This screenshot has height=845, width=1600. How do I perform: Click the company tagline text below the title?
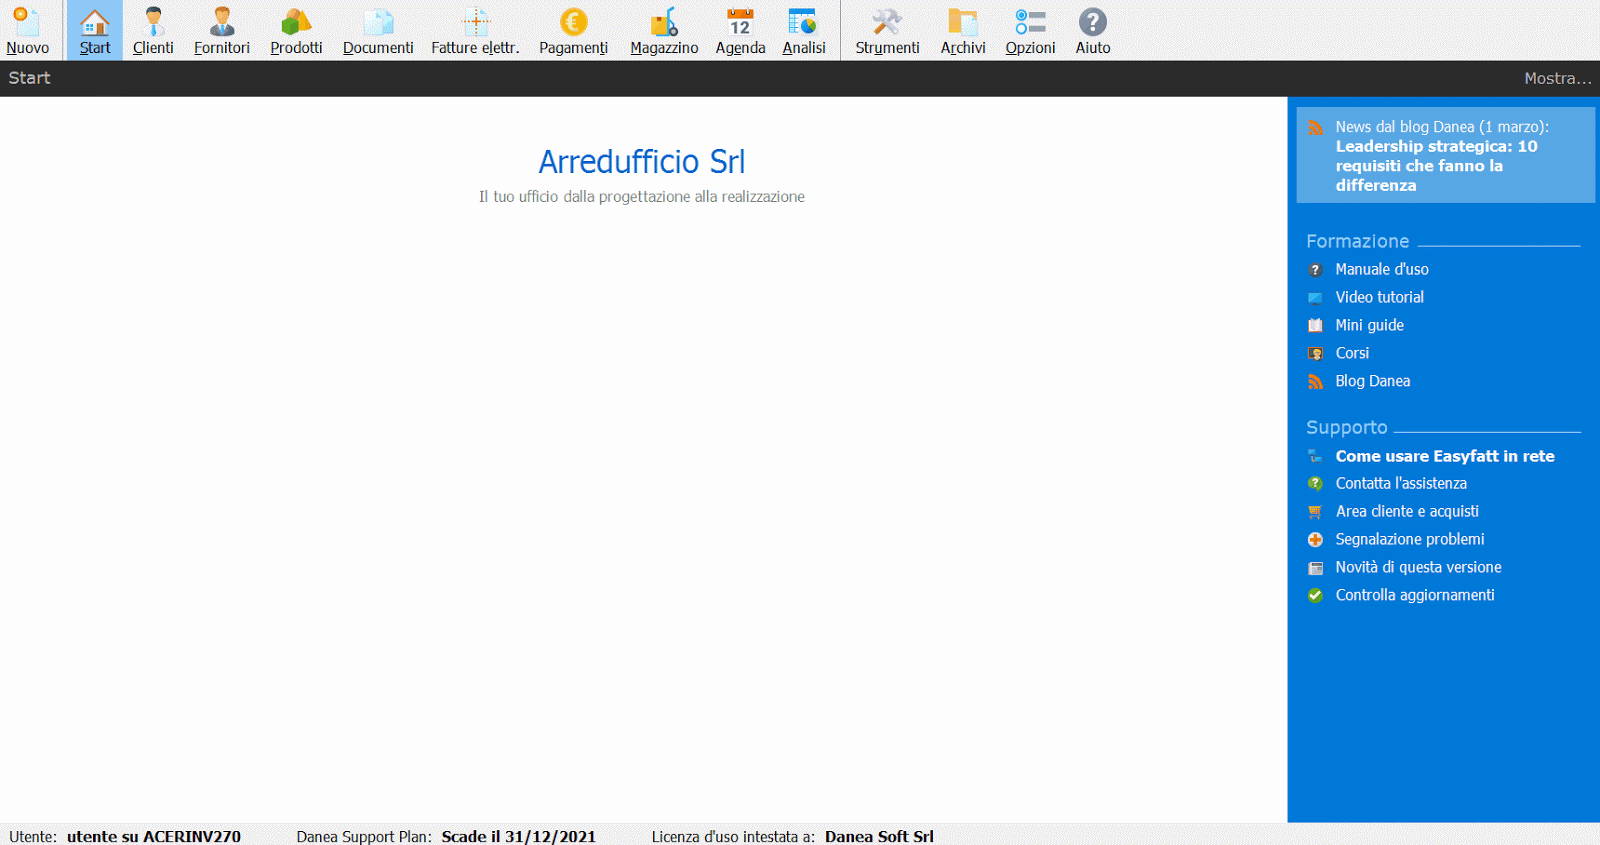[x=642, y=197]
